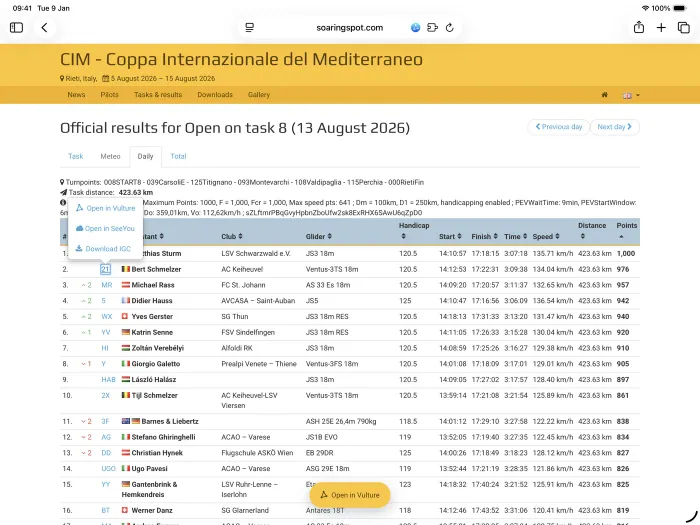Select the Daily tab
This screenshot has height=525, width=700.
click(x=146, y=156)
